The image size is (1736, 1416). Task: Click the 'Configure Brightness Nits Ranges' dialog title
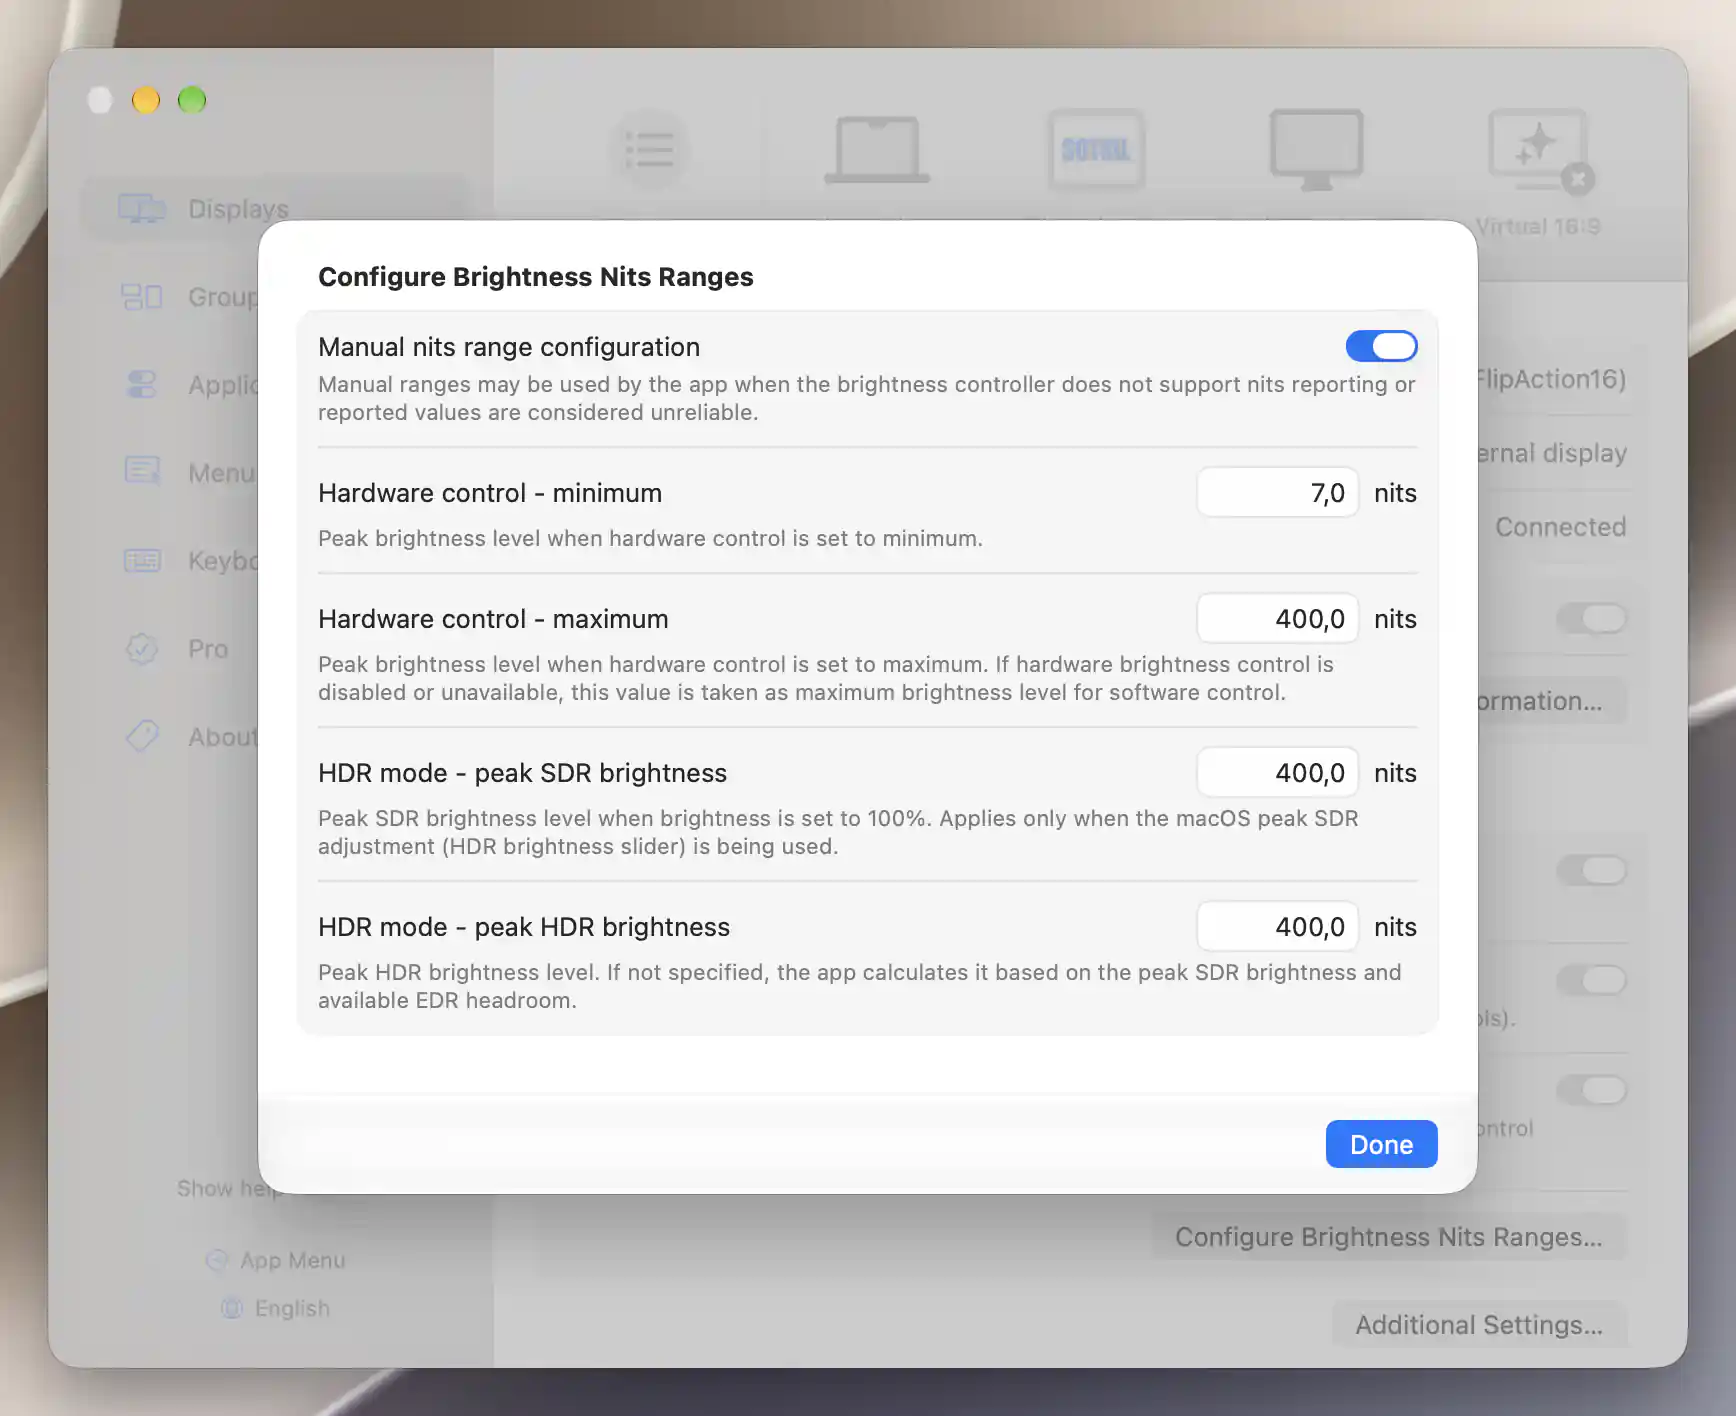tap(536, 277)
